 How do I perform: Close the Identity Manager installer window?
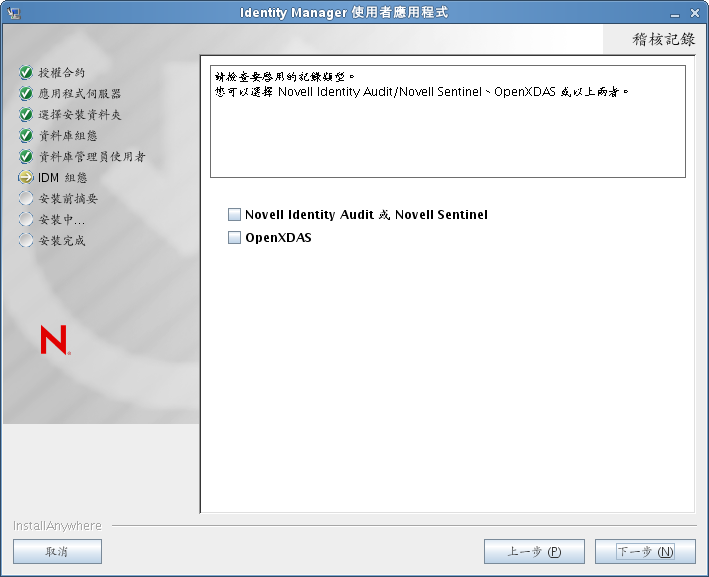695,13
